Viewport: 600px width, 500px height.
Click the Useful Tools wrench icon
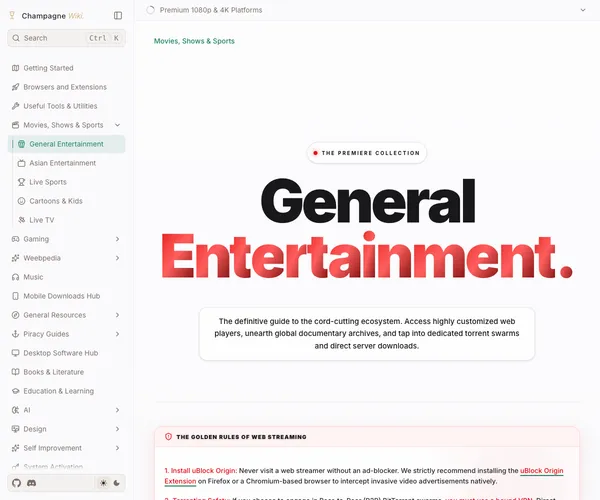tap(15, 106)
